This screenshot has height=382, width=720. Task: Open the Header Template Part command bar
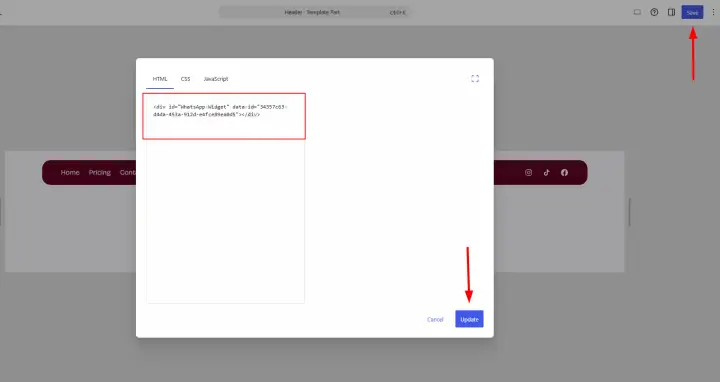tap(315, 12)
